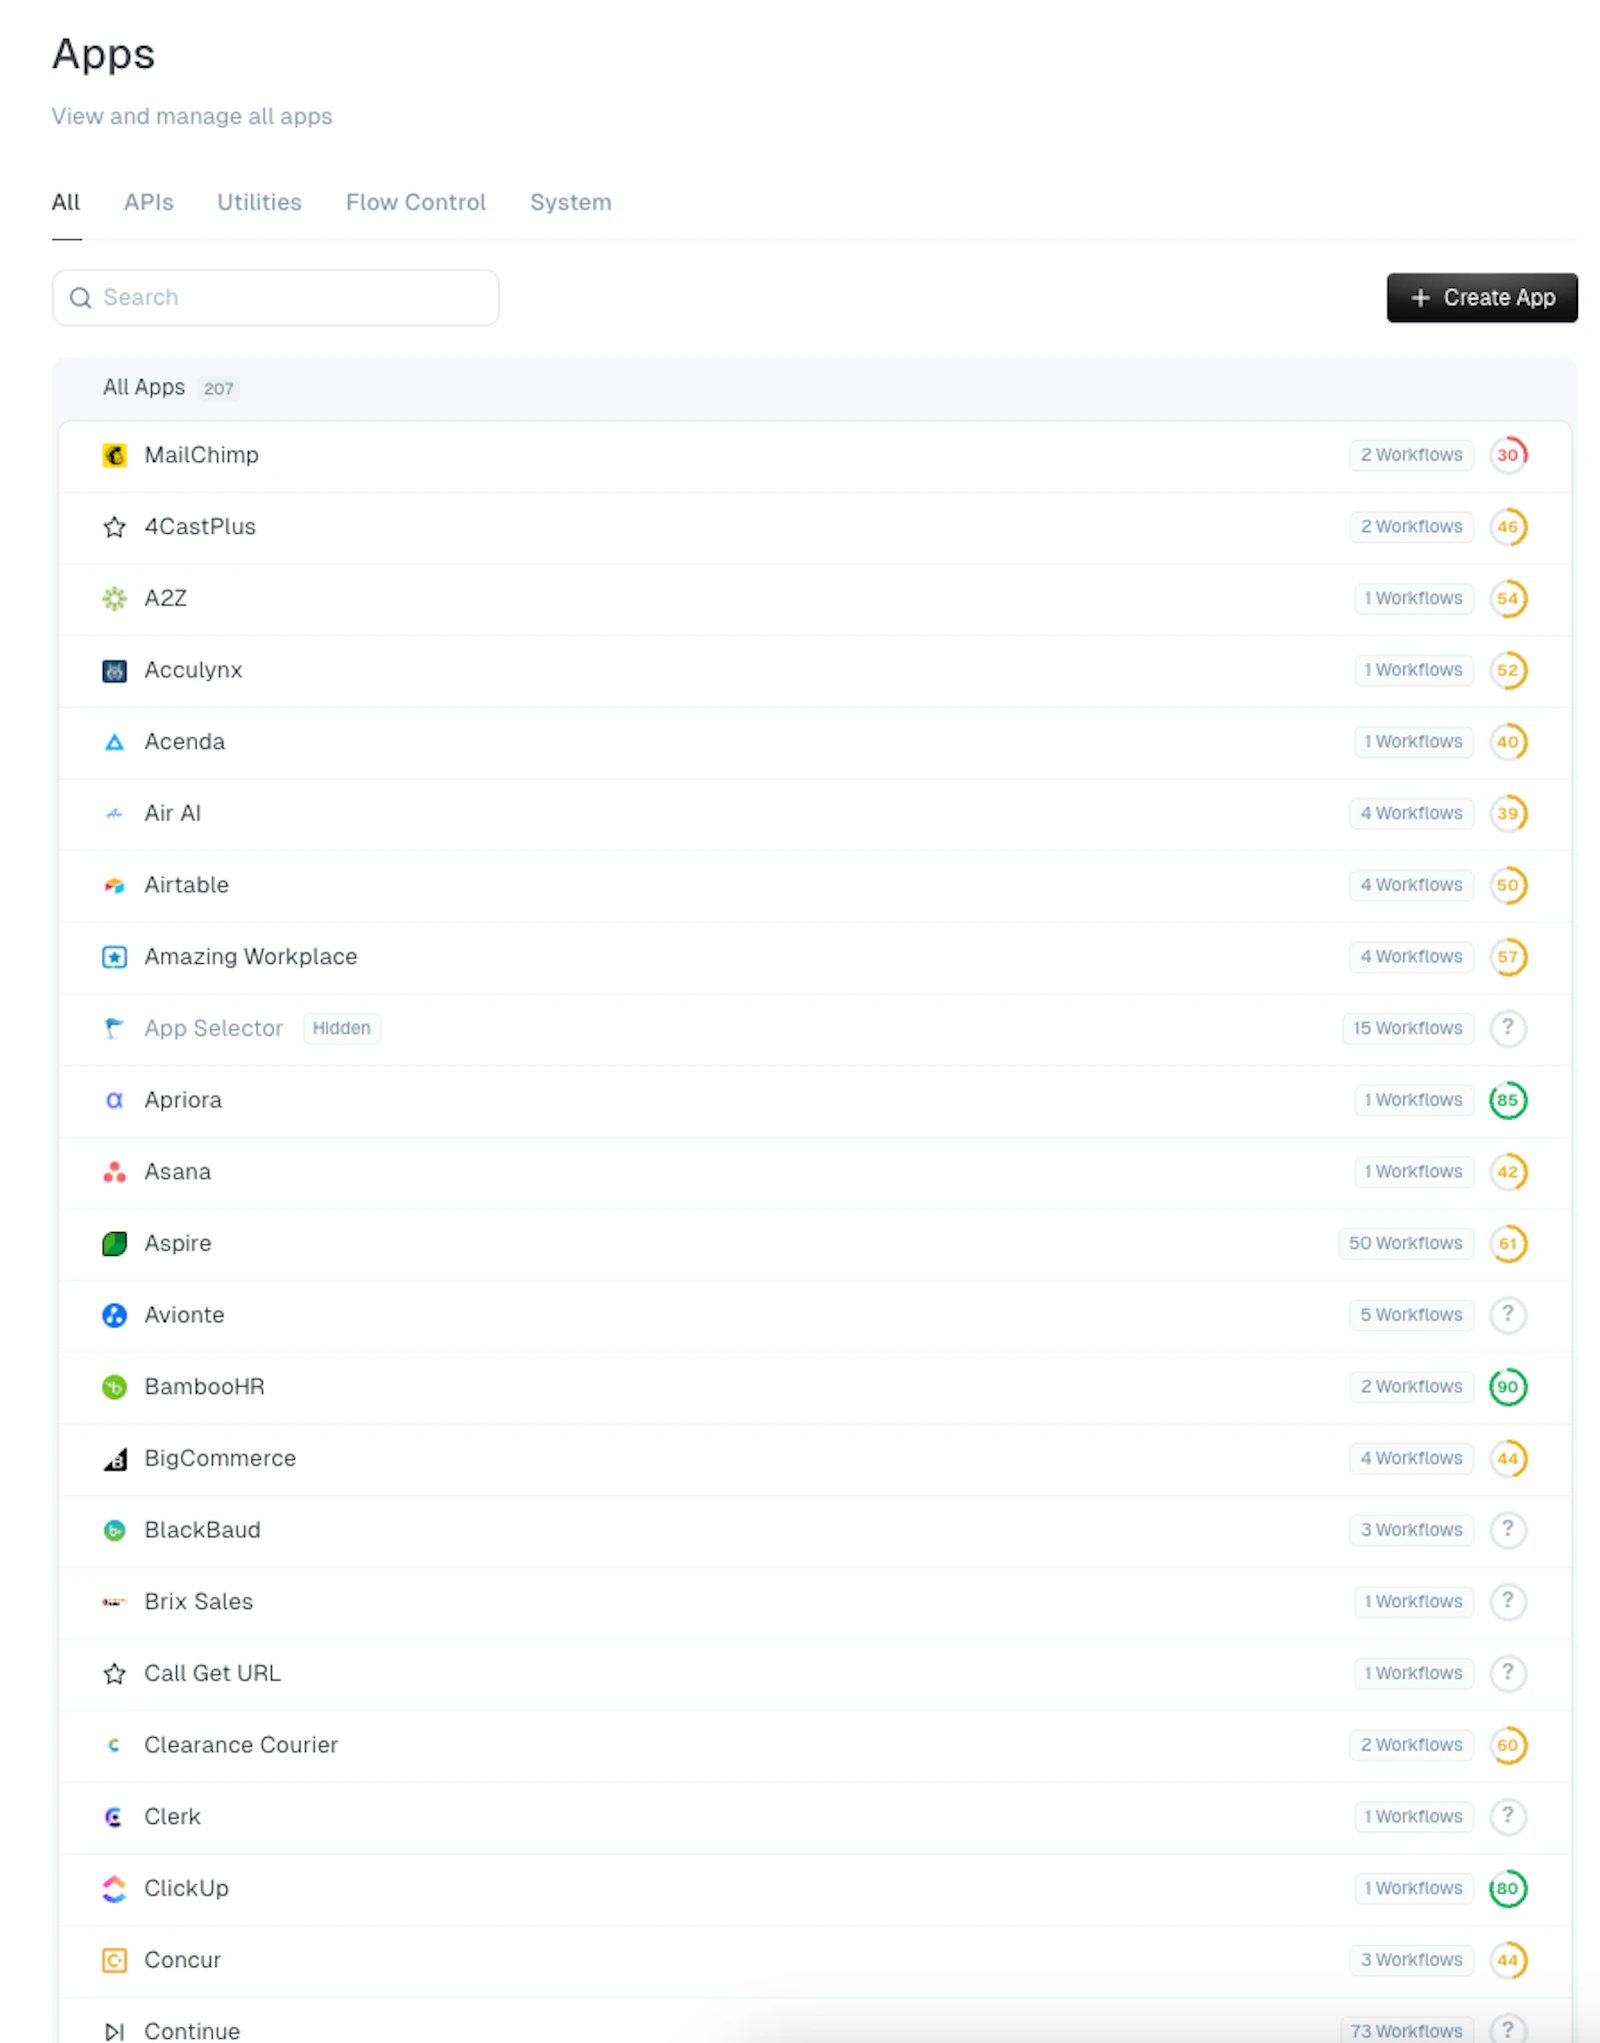Click the 4CastPlus star icon

[115, 527]
